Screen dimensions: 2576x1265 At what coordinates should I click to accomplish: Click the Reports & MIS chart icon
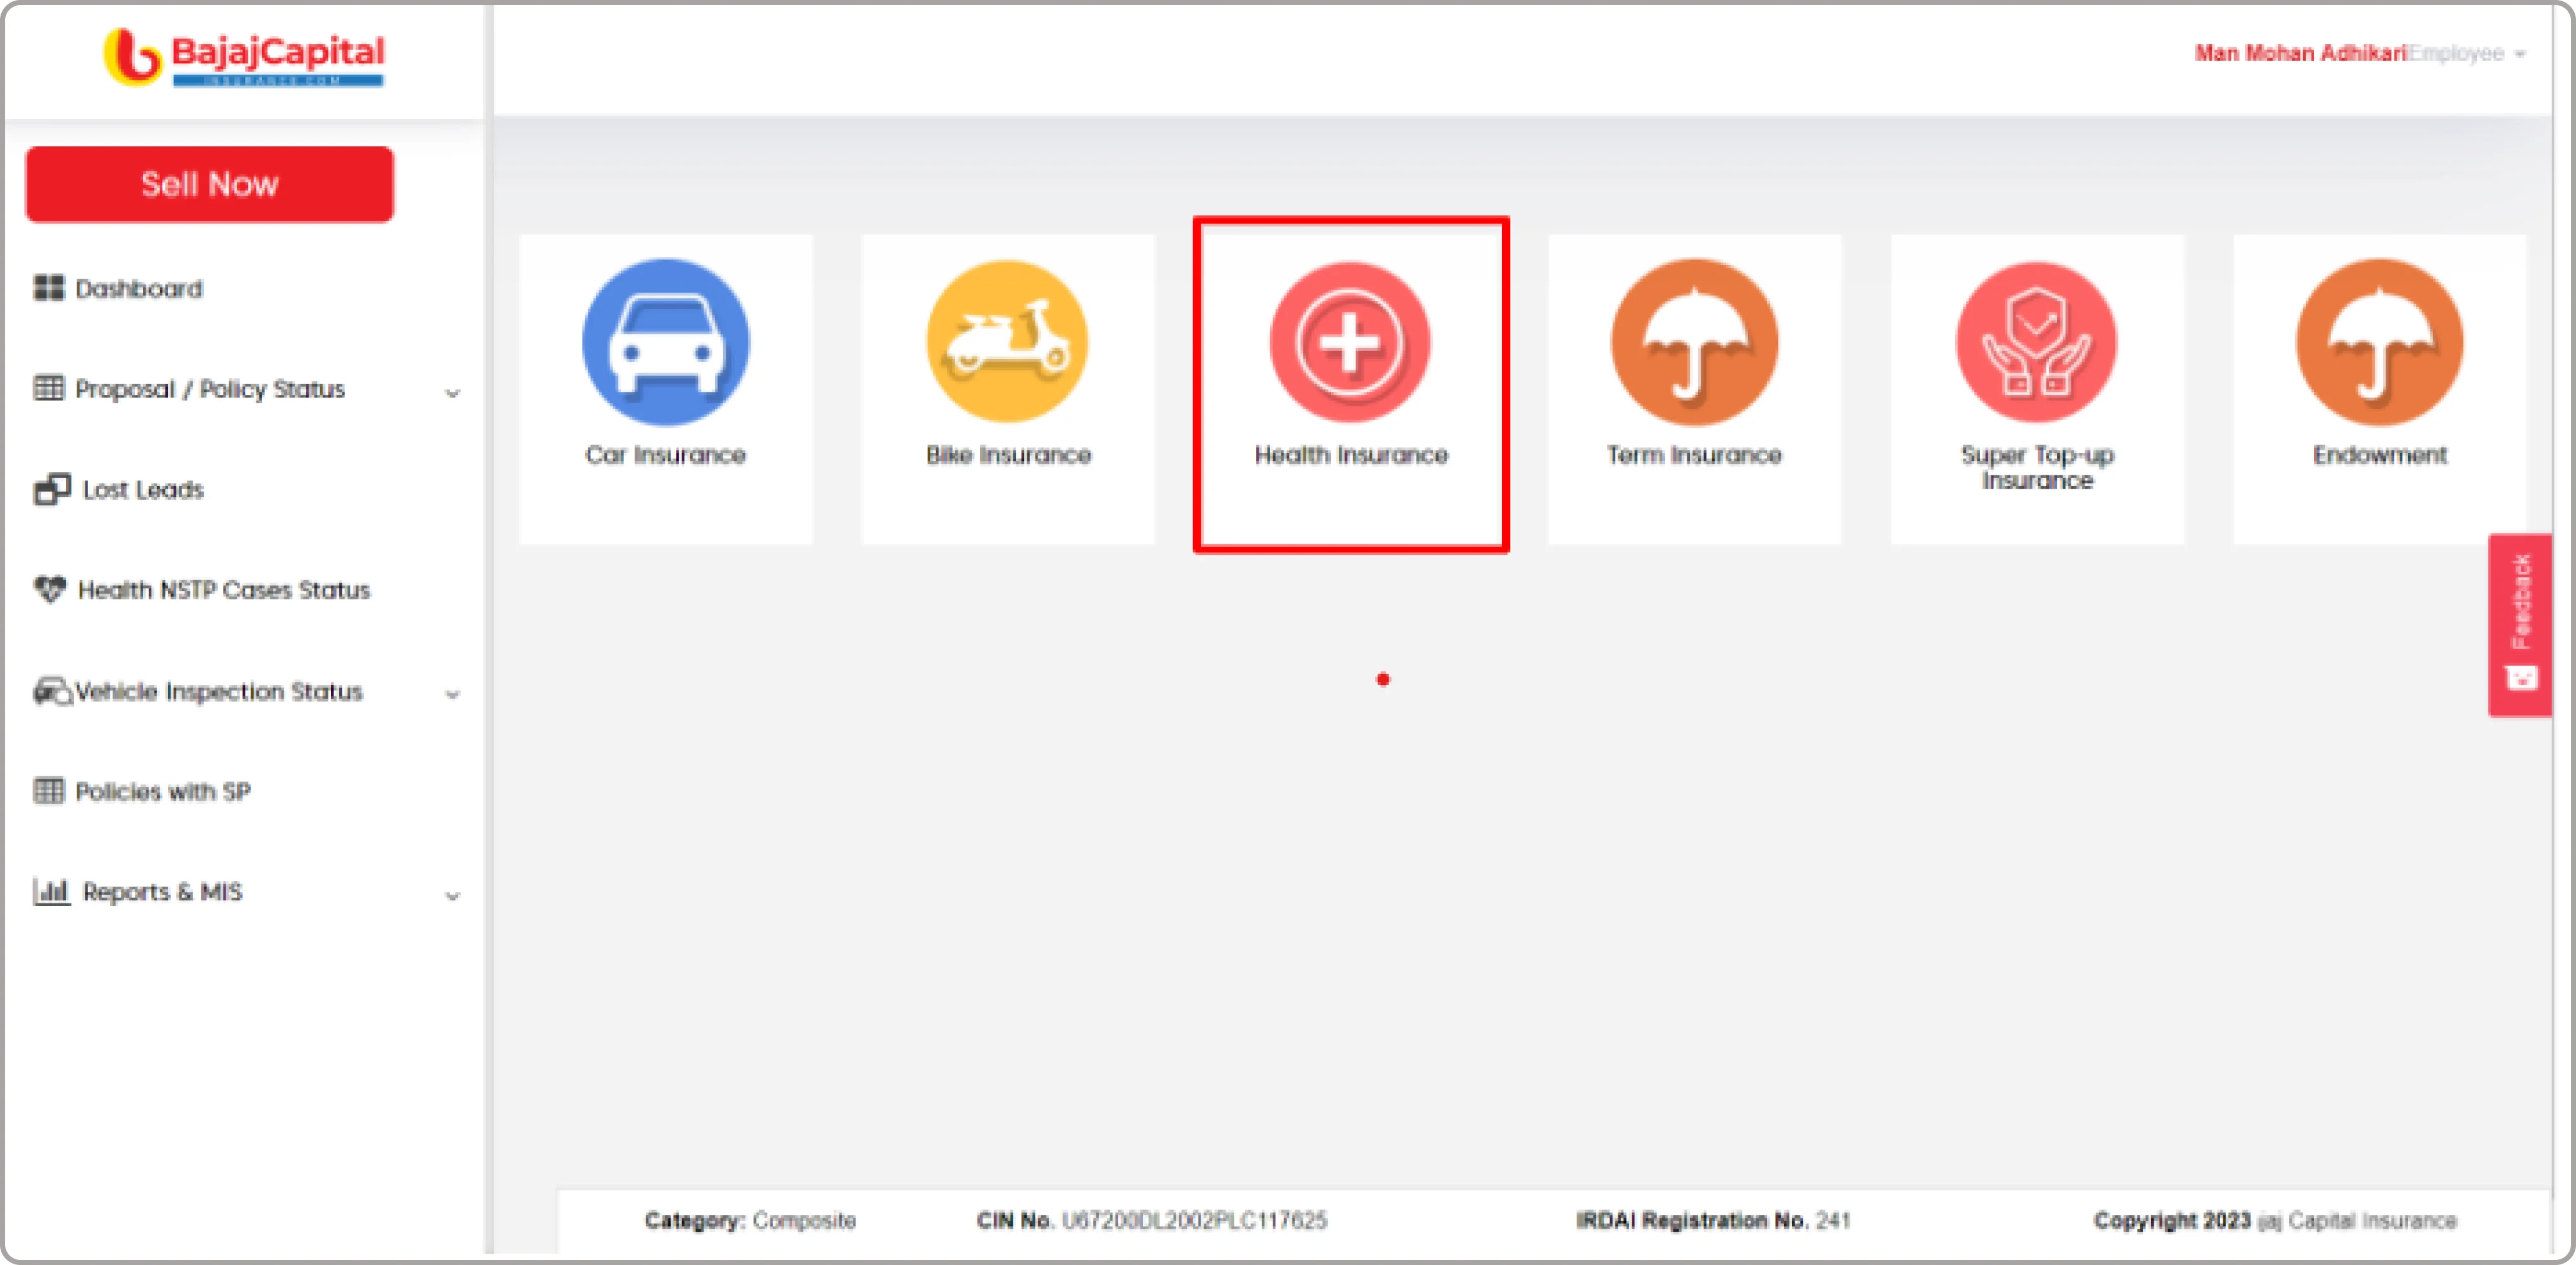point(51,891)
